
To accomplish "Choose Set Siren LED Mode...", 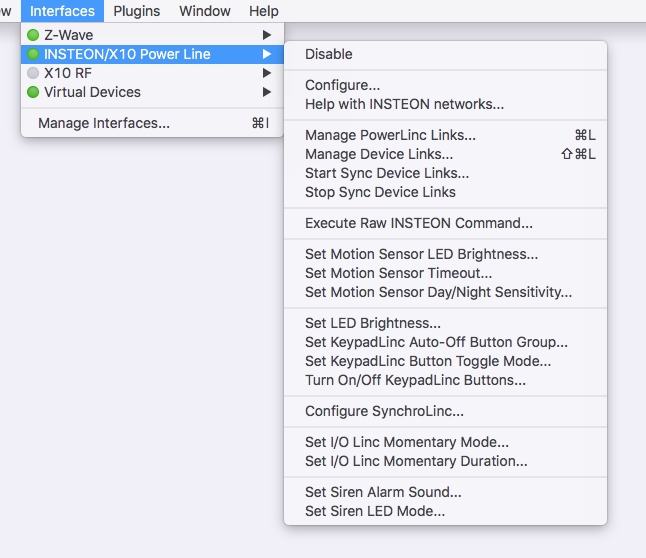I will tap(445, 511).
